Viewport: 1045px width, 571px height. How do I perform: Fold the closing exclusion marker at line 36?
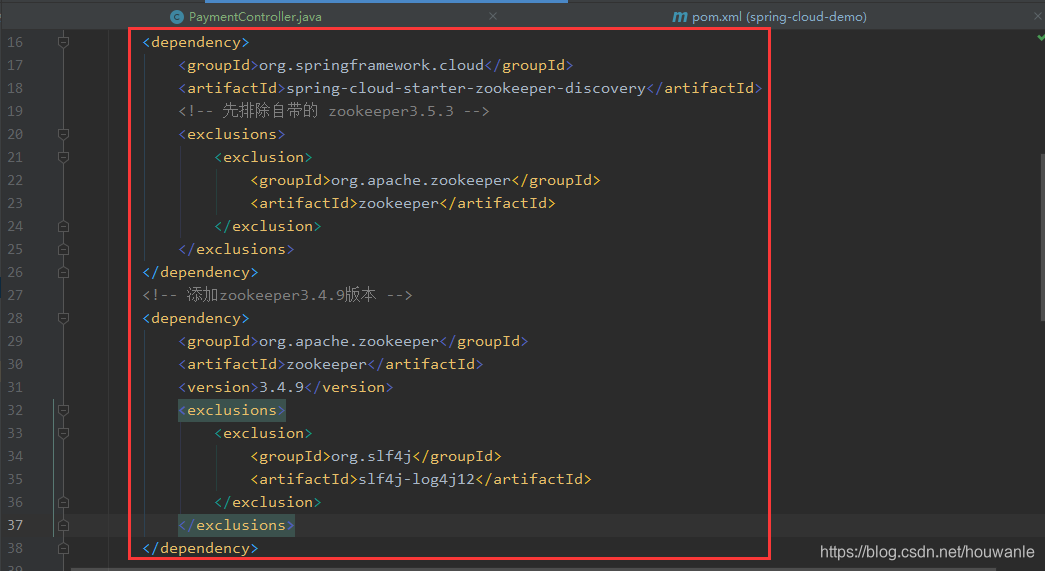tap(63, 502)
